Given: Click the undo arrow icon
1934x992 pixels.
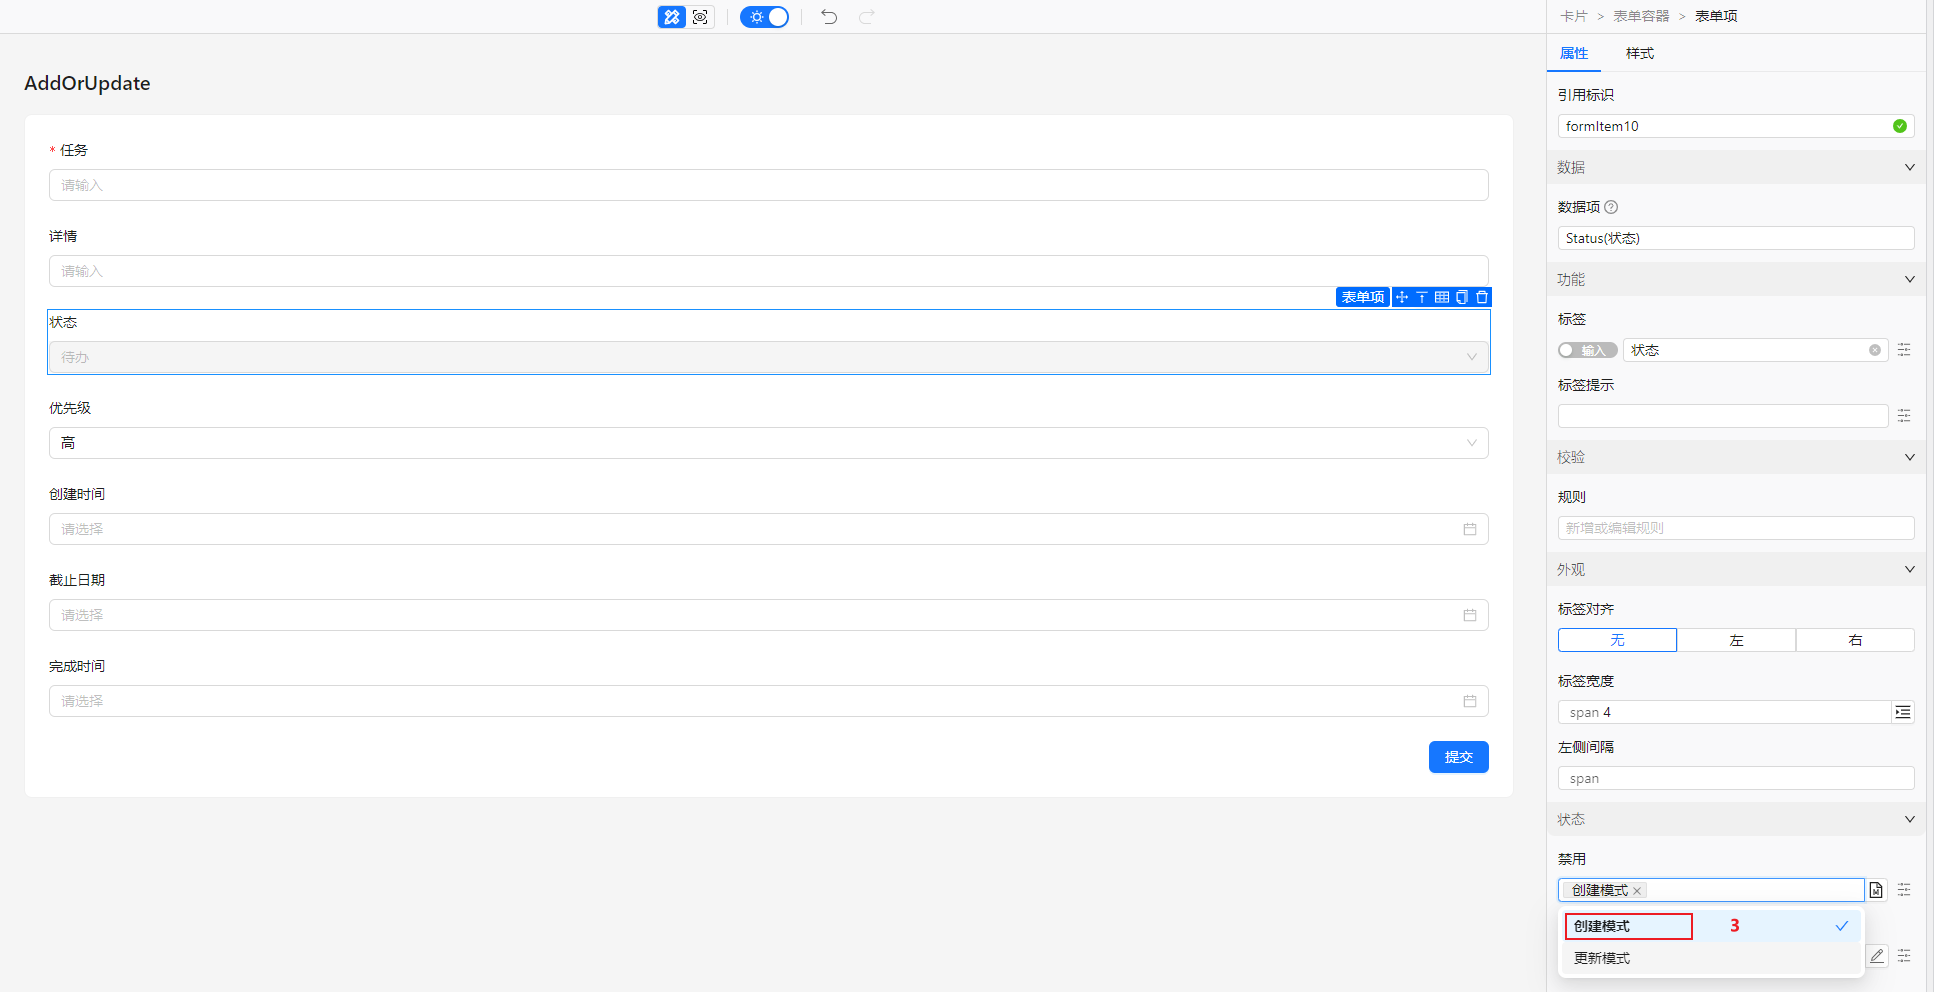Looking at the screenshot, I should click(829, 17).
